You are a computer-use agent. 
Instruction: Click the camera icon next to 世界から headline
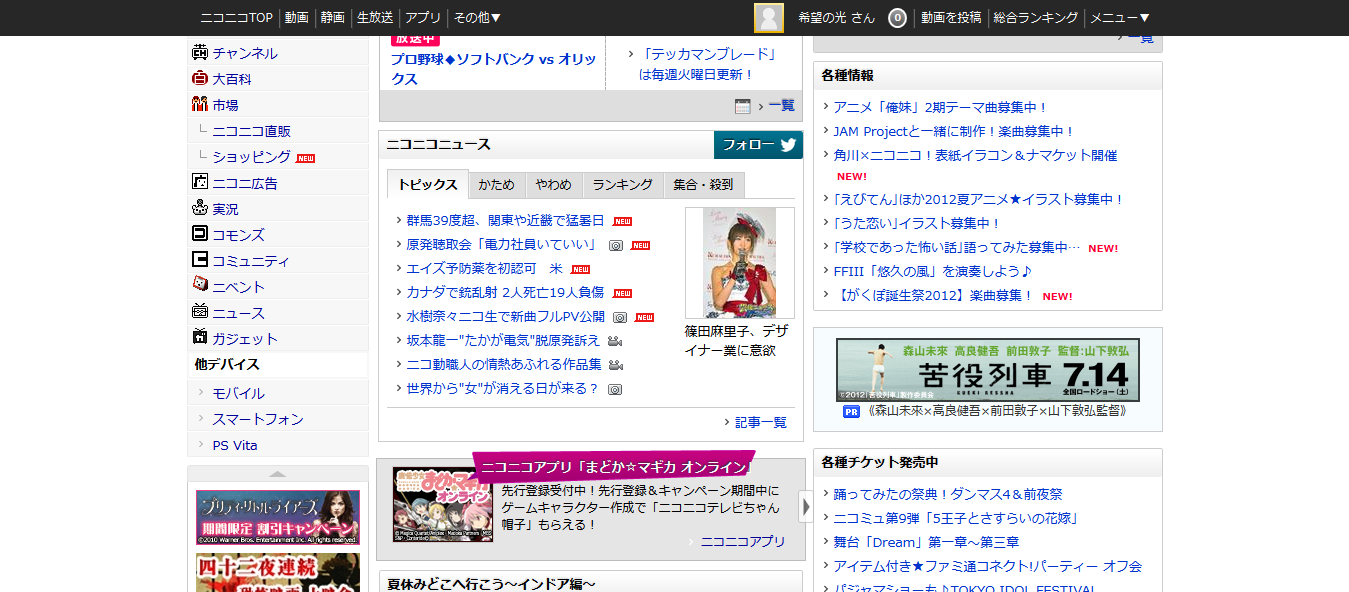[x=615, y=389]
